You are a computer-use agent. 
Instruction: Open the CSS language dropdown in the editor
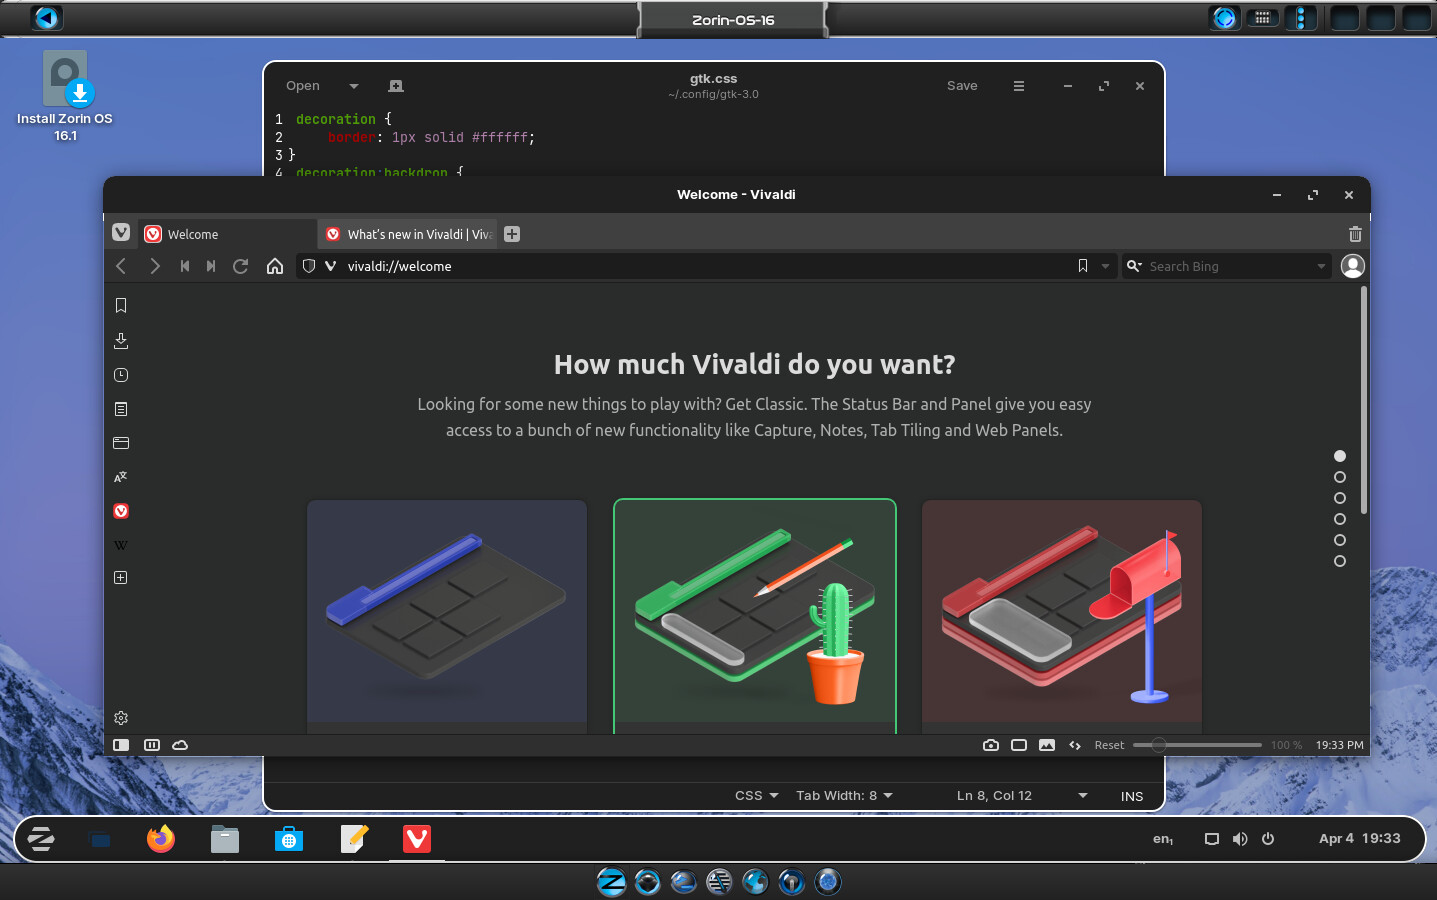(x=756, y=796)
